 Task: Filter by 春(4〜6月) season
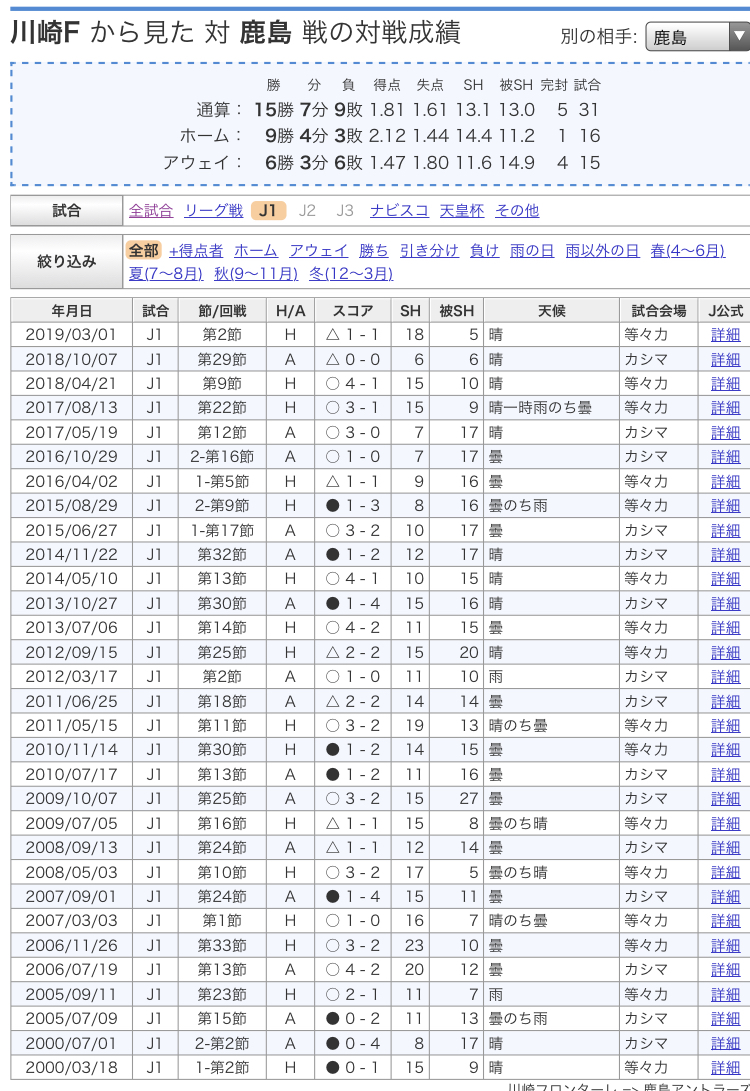point(687,250)
